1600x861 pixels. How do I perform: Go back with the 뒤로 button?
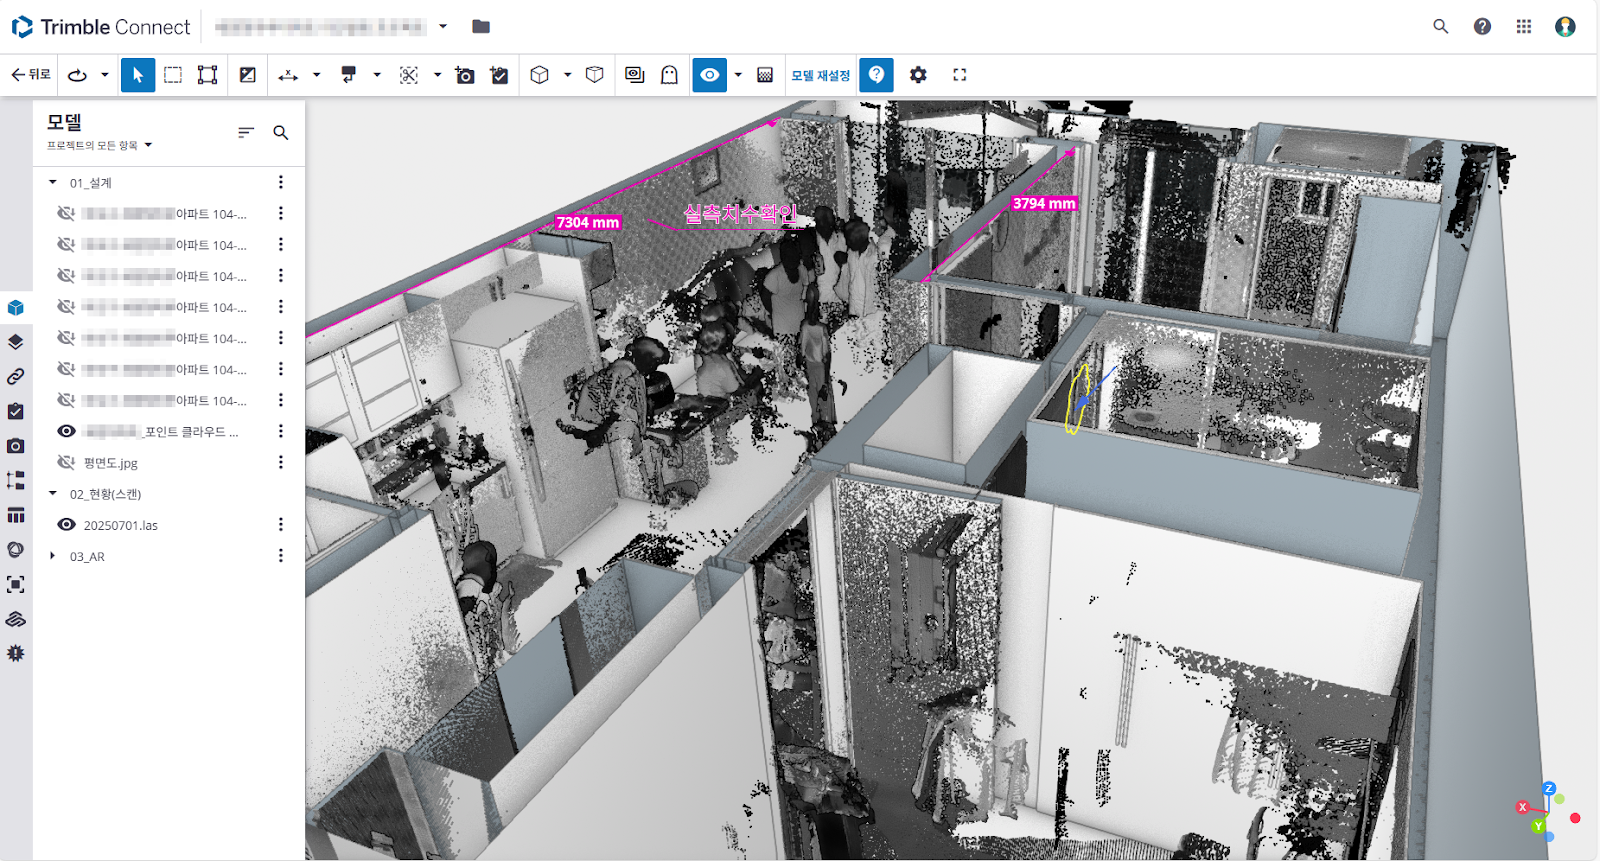[31, 75]
